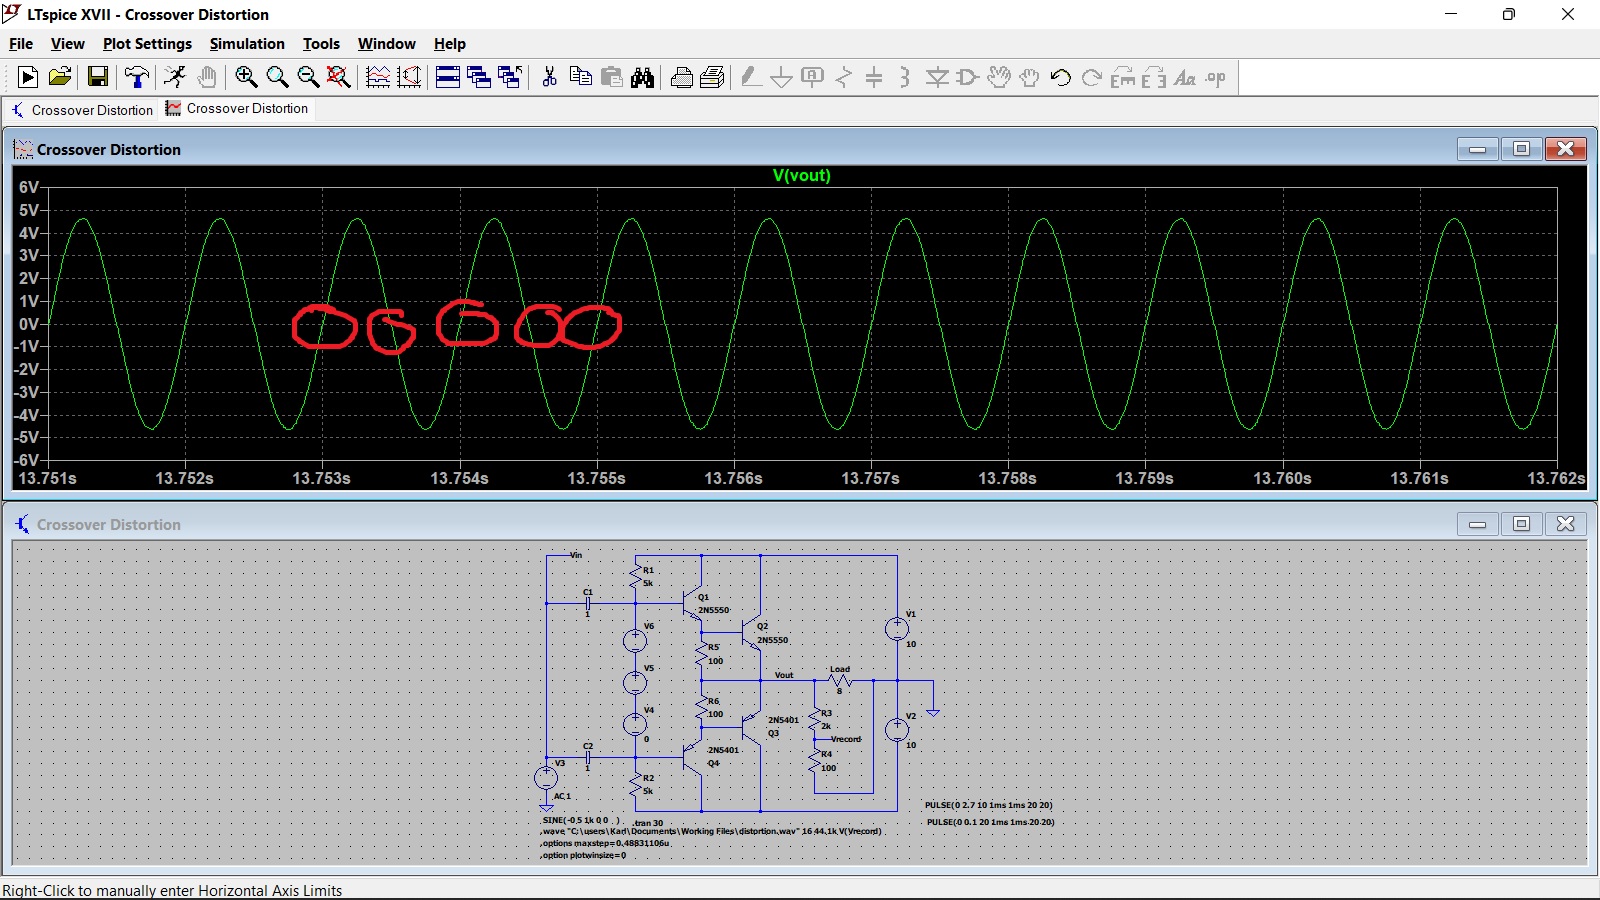1600x900 pixels.
Task: Select the Resistor placement tool
Action: [844, 77]
